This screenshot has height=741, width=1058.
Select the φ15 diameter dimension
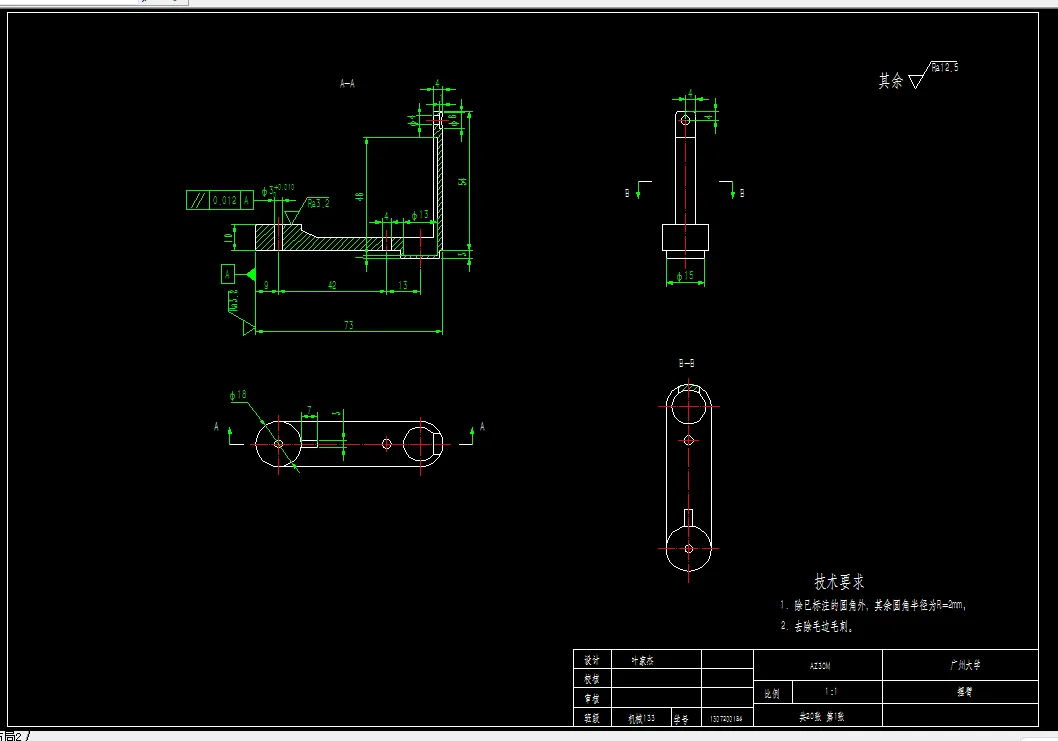pos(685,275)
